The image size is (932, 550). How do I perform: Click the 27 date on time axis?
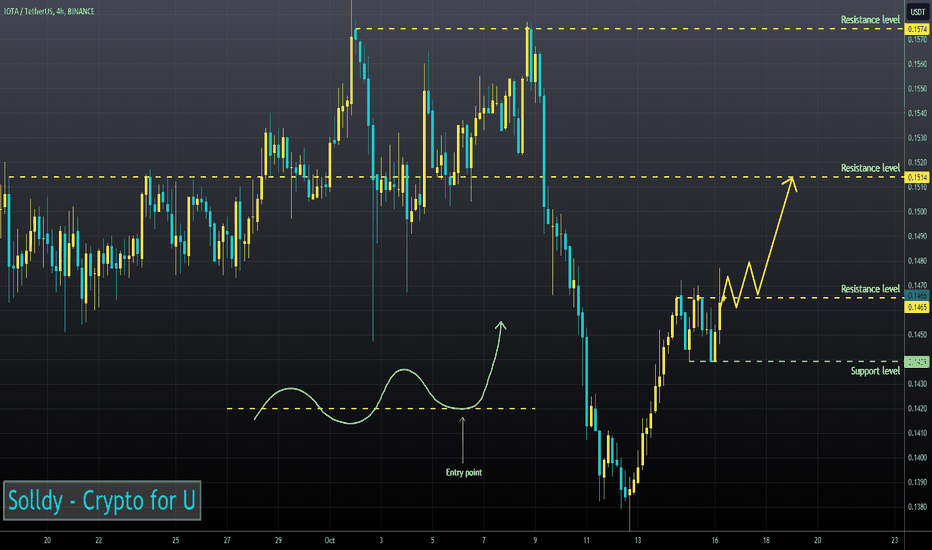[x=227, y=540]
